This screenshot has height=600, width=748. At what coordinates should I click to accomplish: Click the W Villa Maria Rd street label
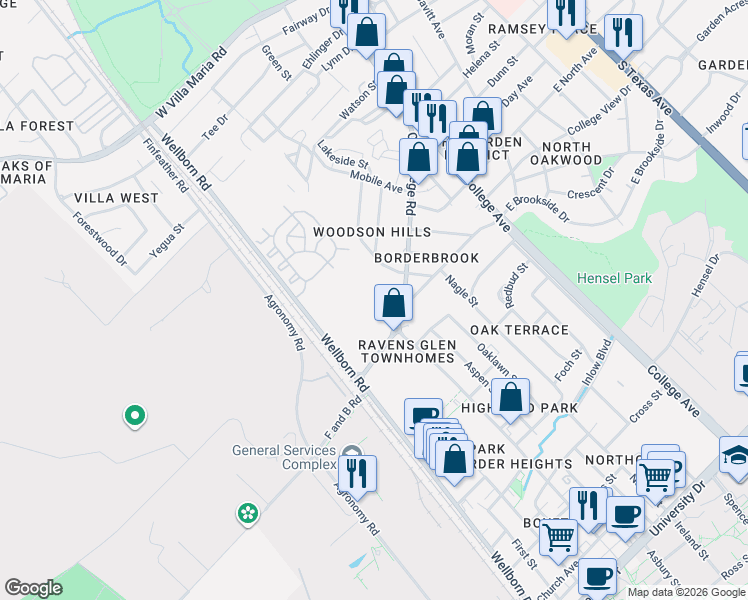(191, 82)
